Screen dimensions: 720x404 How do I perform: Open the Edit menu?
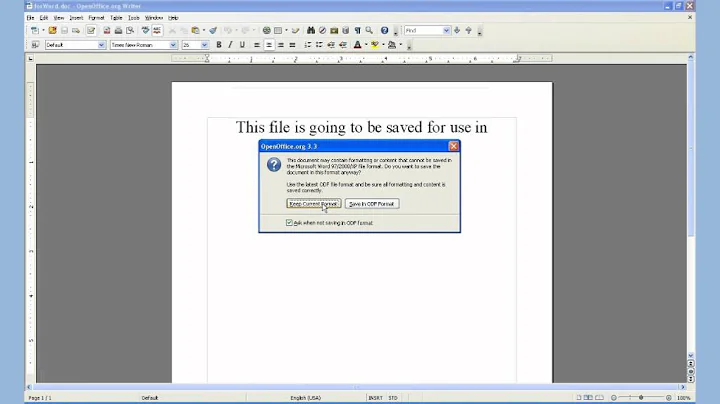tap(44, 17)
